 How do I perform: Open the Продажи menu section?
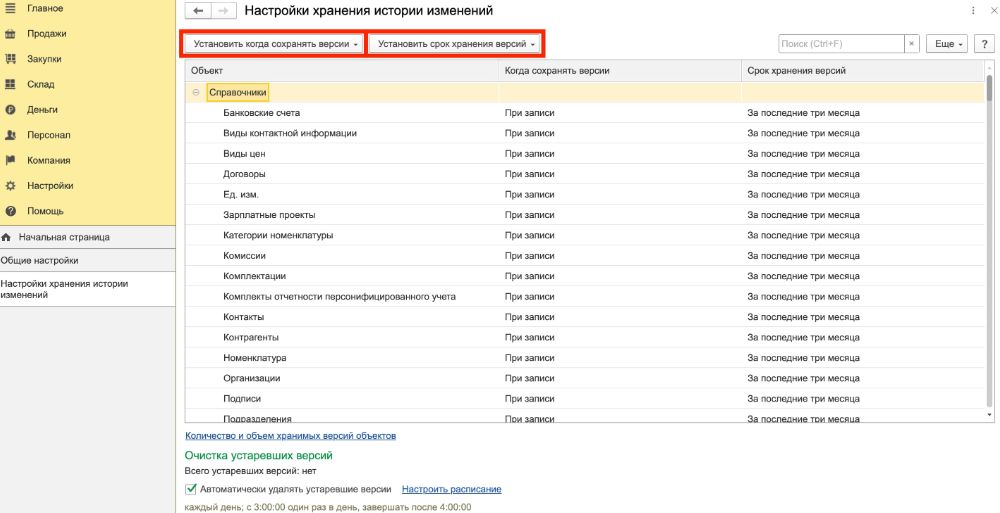(47, 34)
